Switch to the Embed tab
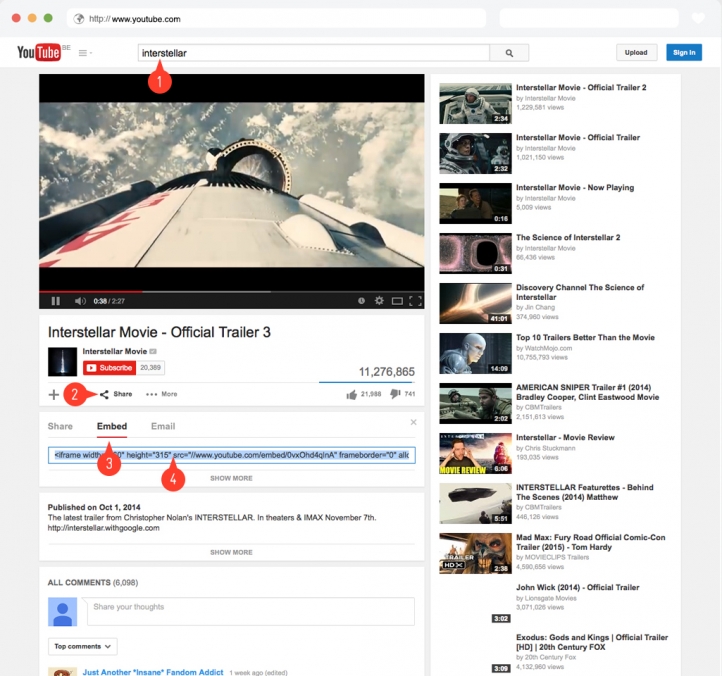 coord(112,426)
